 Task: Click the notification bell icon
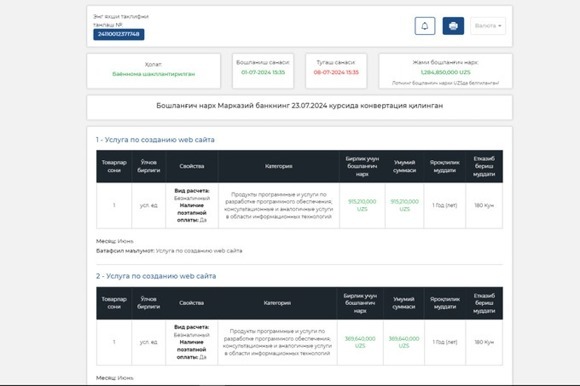pyautogui.click(x=425, y=26)
